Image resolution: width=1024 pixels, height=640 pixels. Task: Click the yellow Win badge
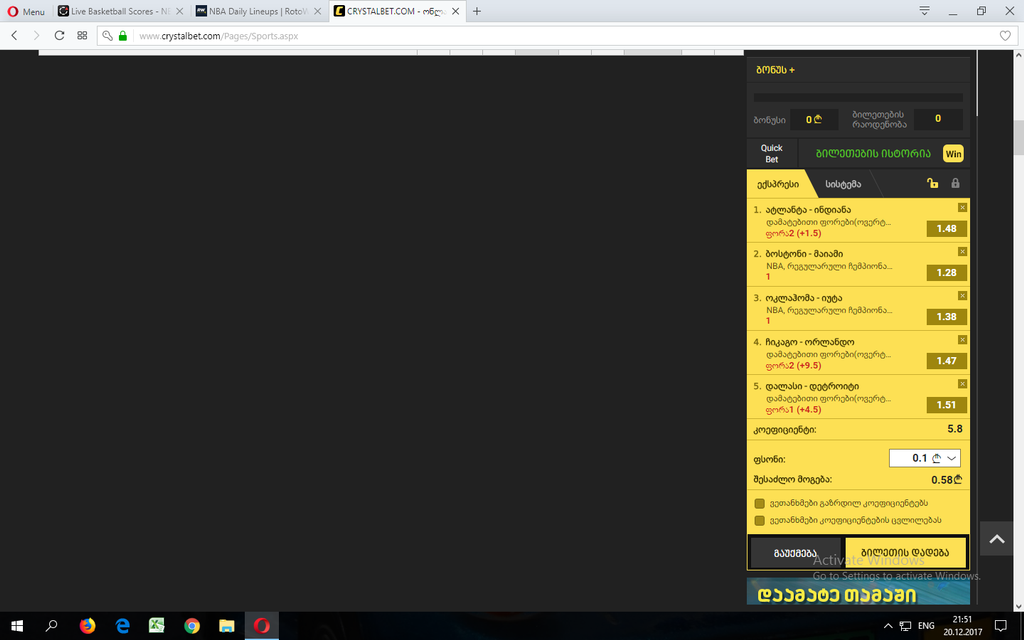tap(953, 153)
